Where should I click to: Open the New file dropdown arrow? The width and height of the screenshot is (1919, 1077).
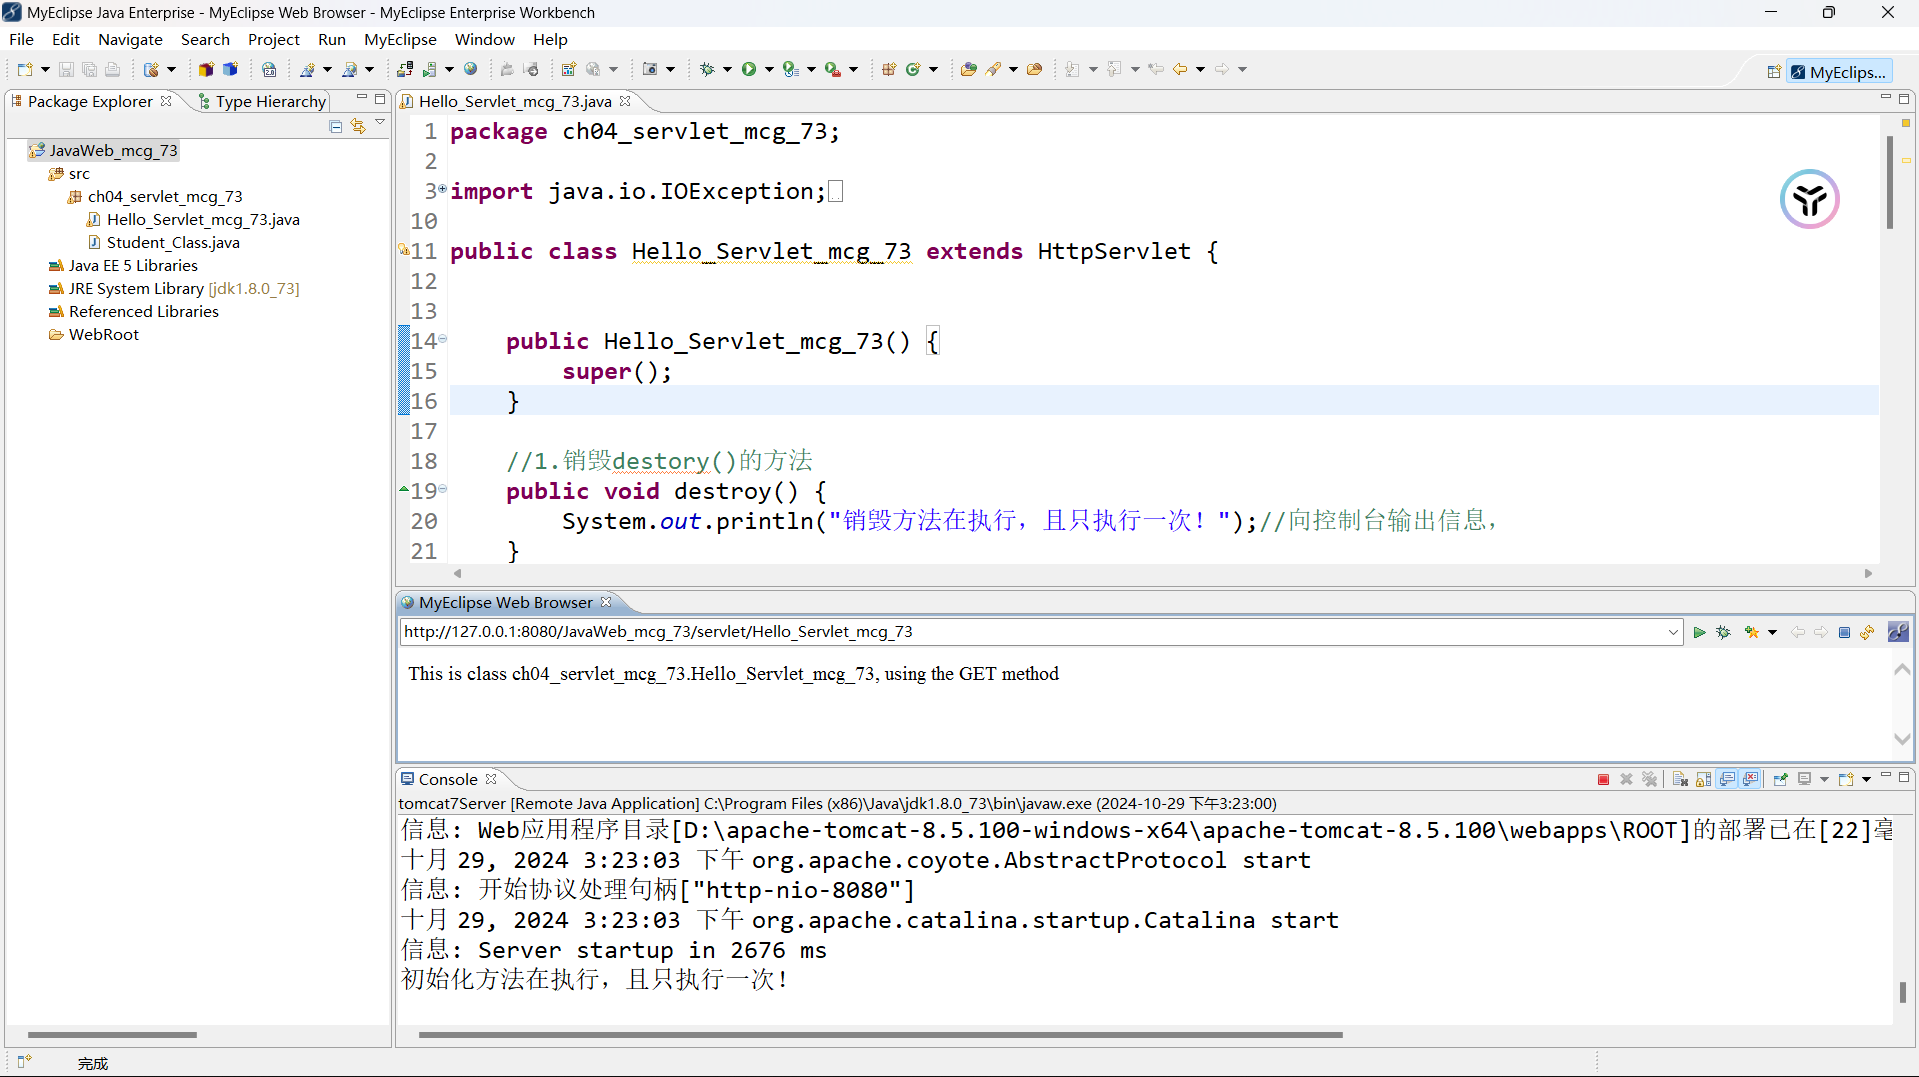45,69
